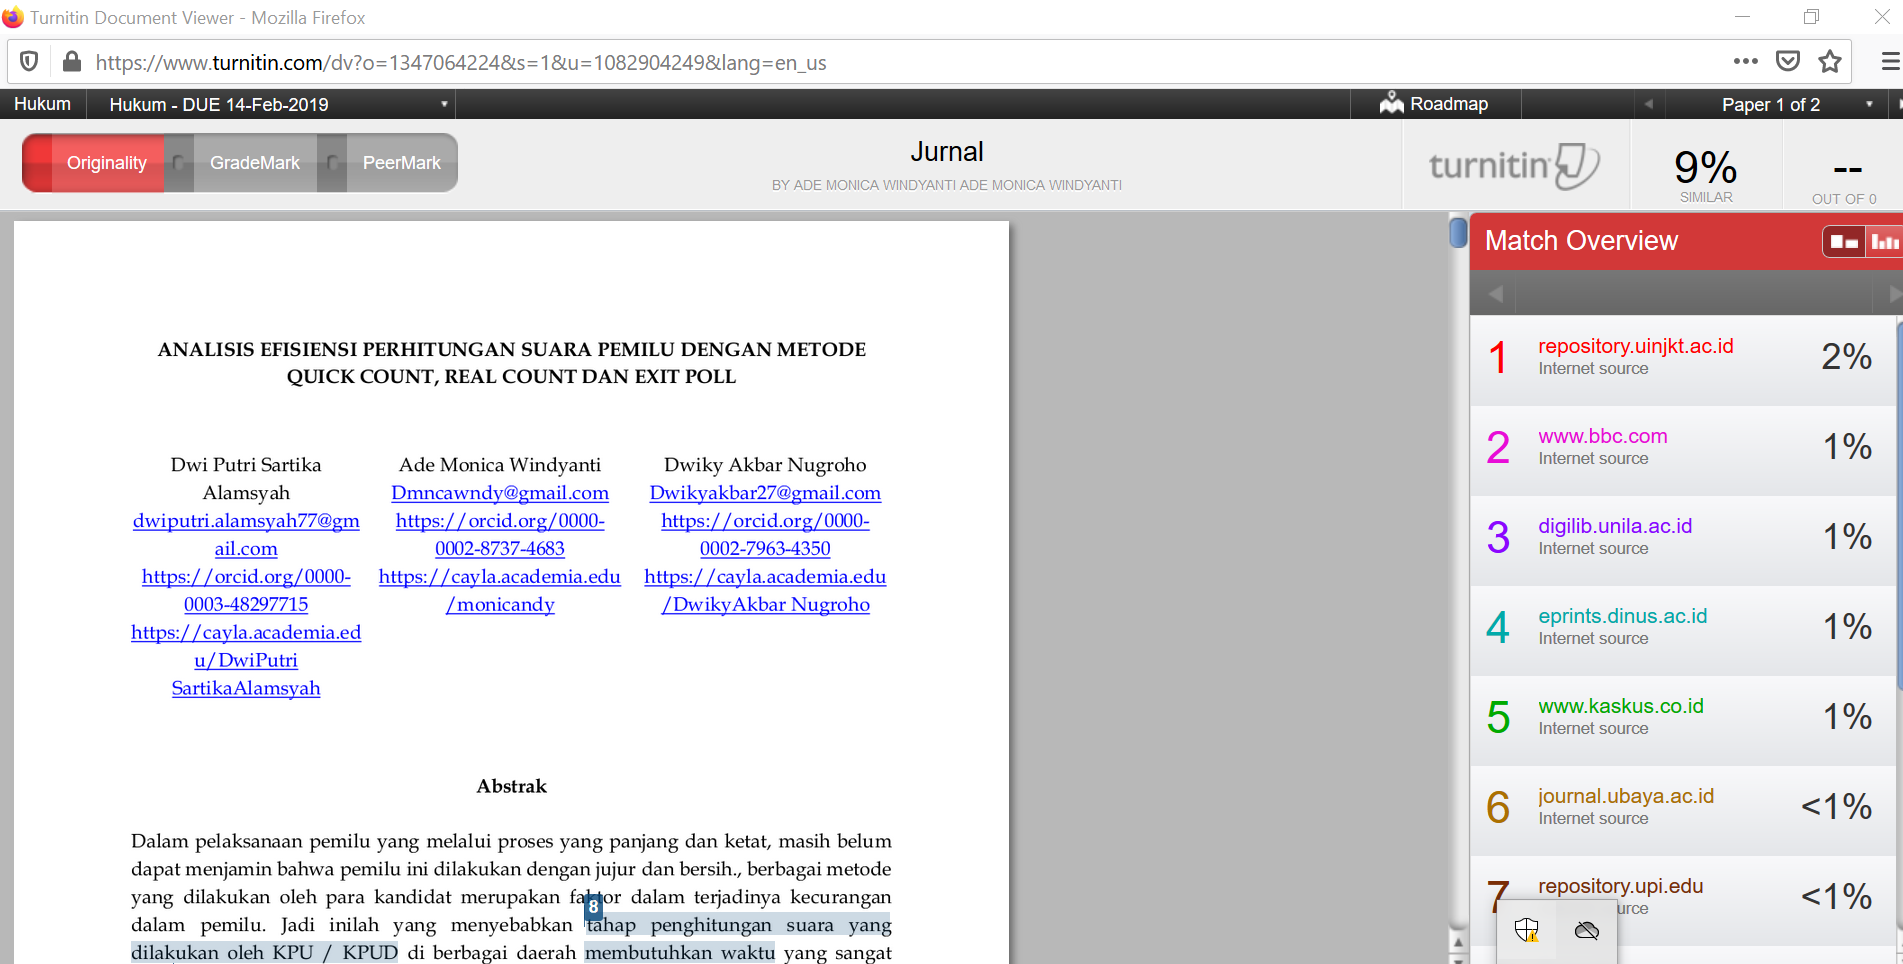Select the www.bbc.com match entry
The image size is (1903, 964).
tap(1602, 436)
